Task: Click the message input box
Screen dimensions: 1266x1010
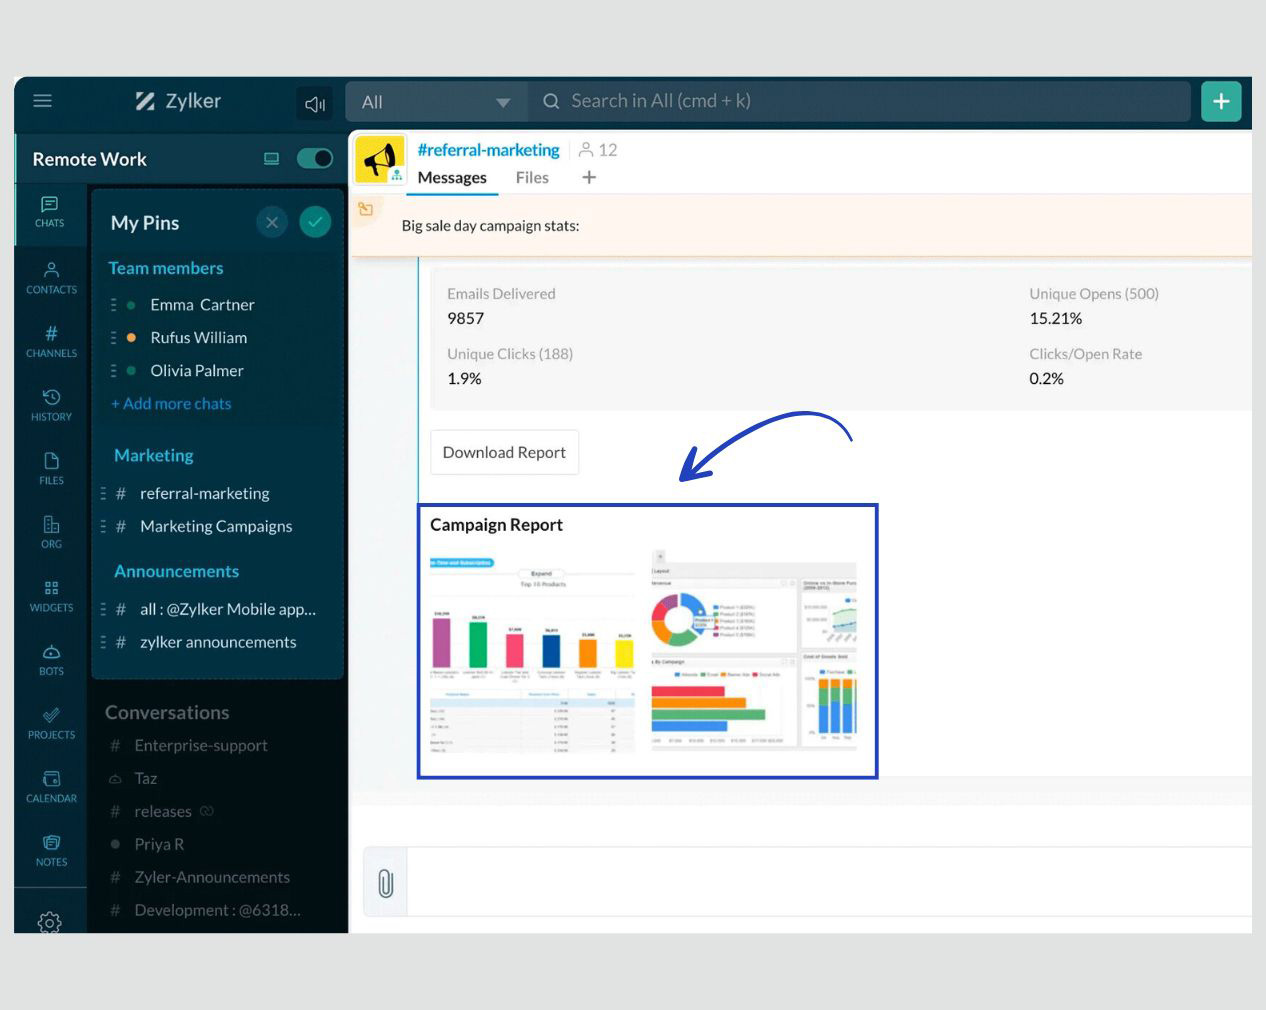Action: (830, 883)
